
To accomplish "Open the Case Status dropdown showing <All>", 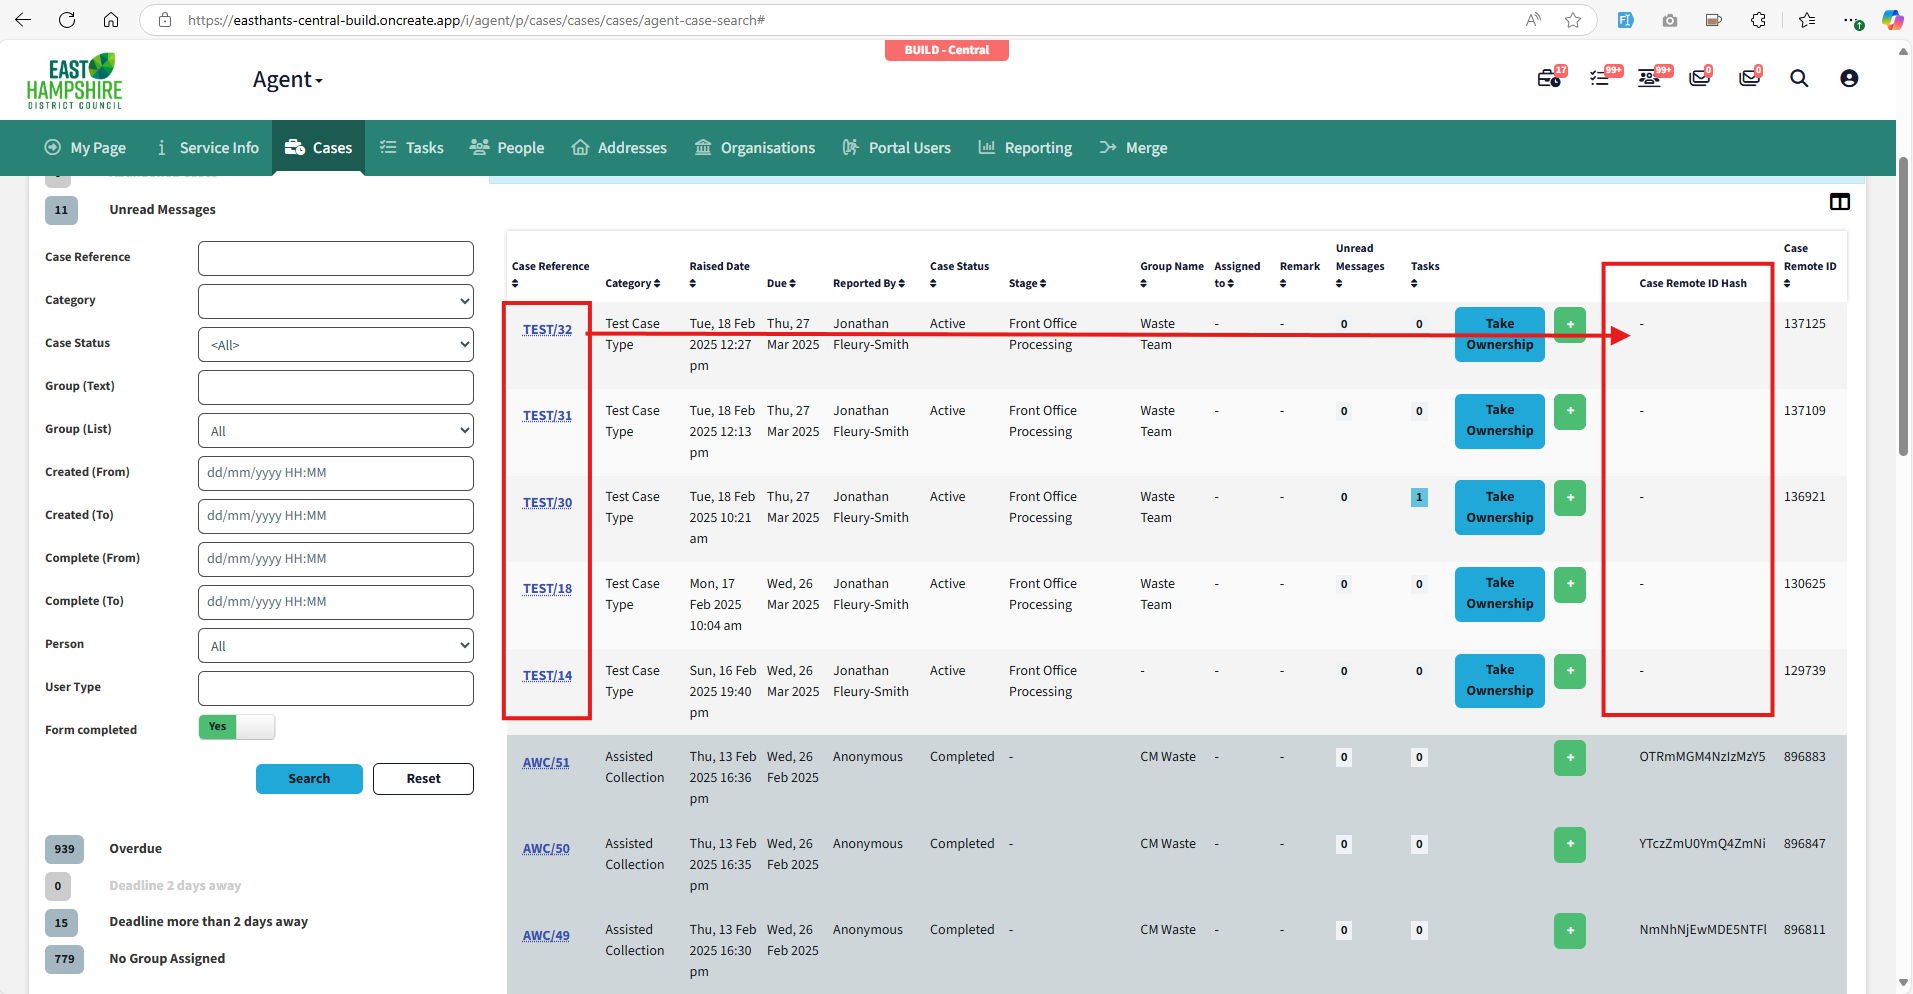I will (336, 344).
